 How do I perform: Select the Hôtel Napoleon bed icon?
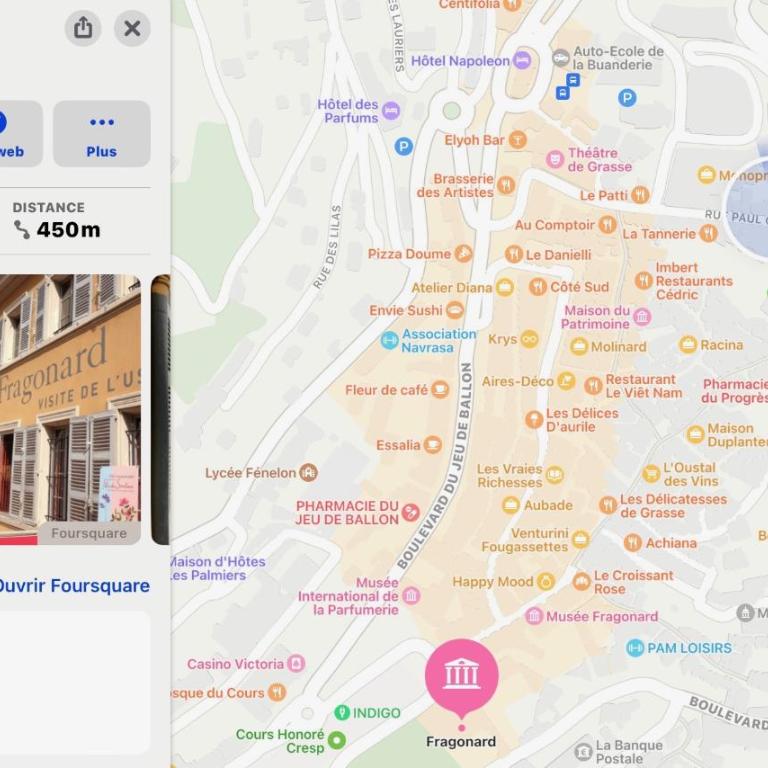click(522, 61)
